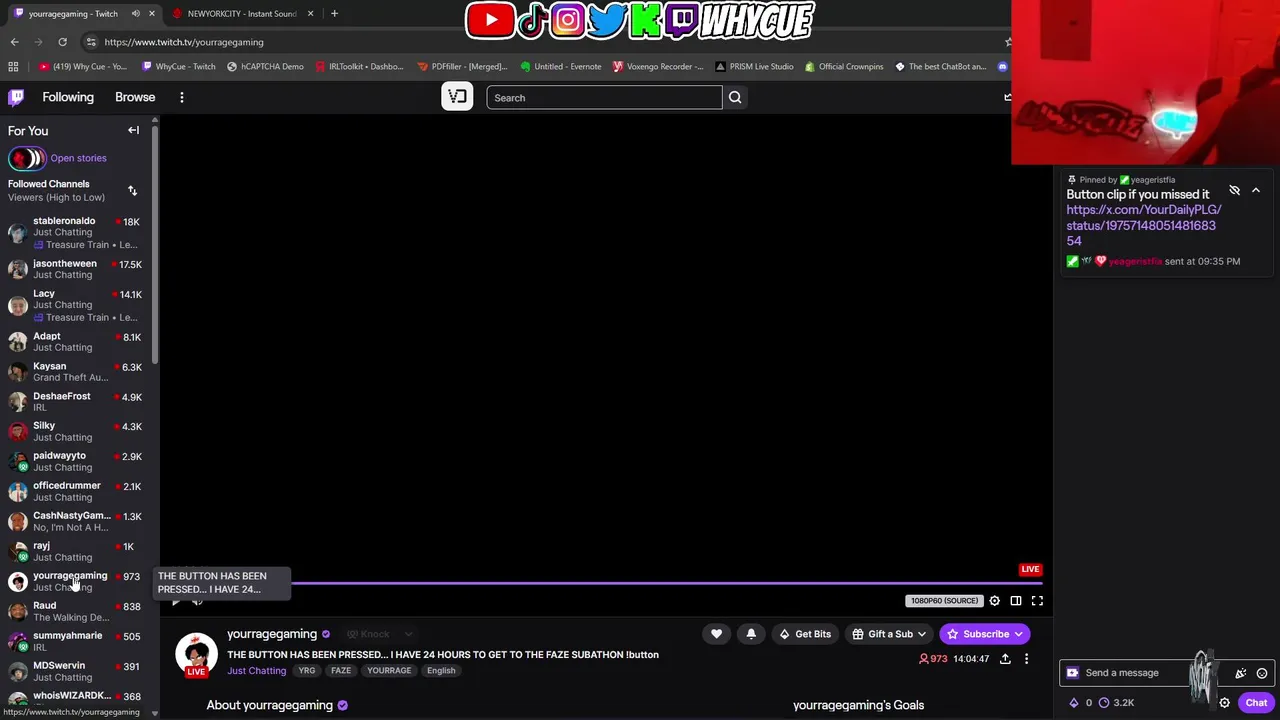
Task: Reload the browser page
Action: tap(62, 42)
